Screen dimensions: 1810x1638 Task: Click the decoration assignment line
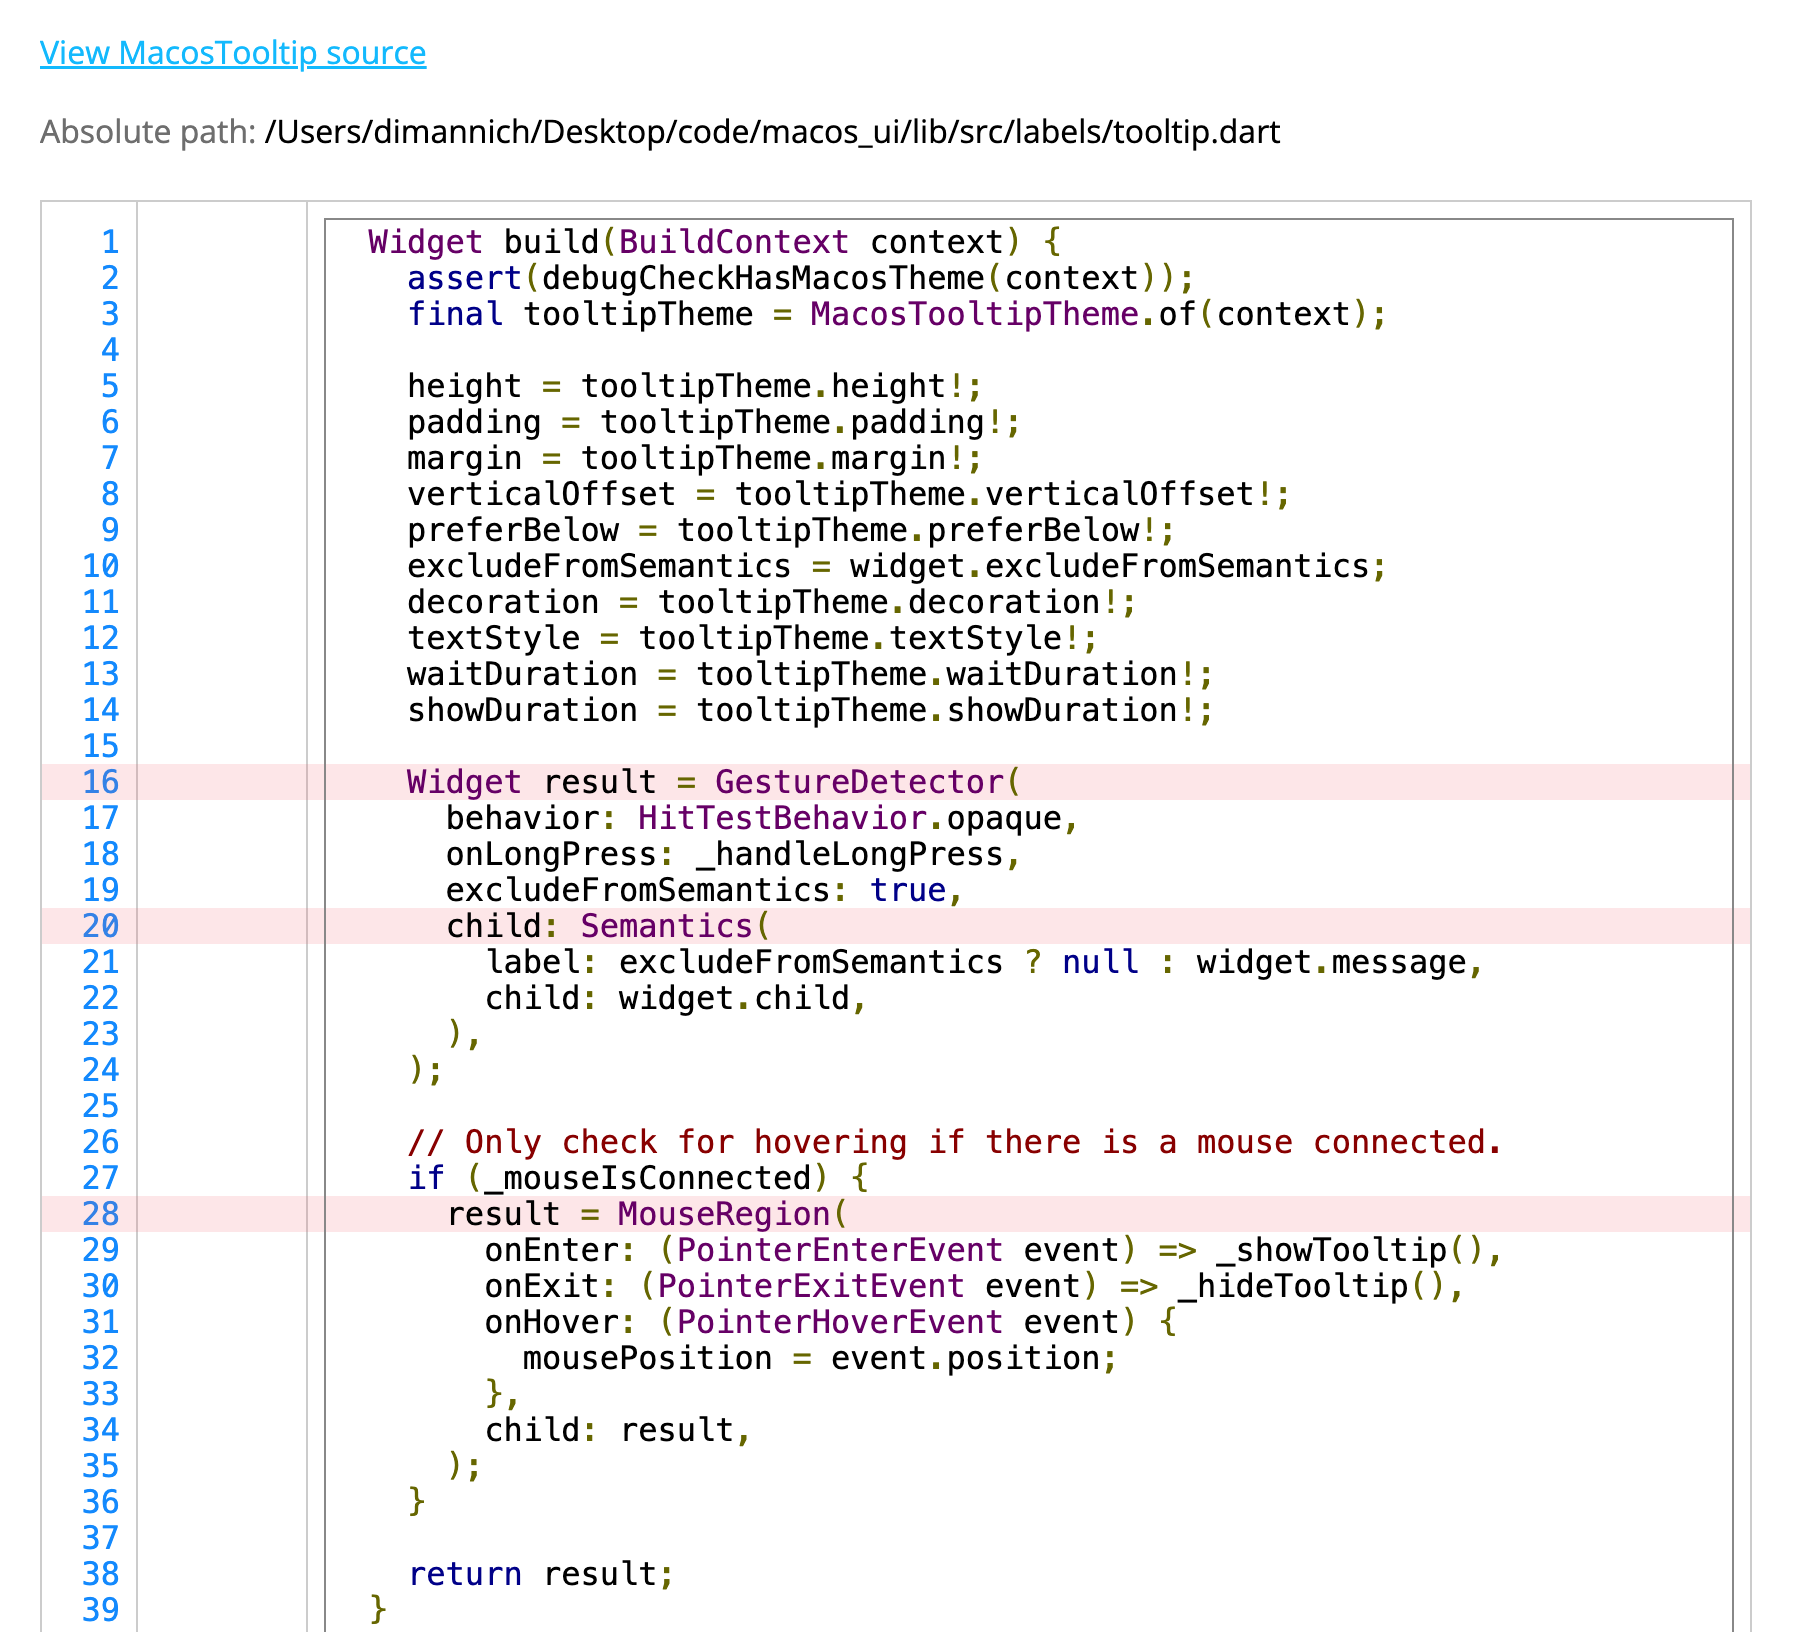click(x=772, y=602)
